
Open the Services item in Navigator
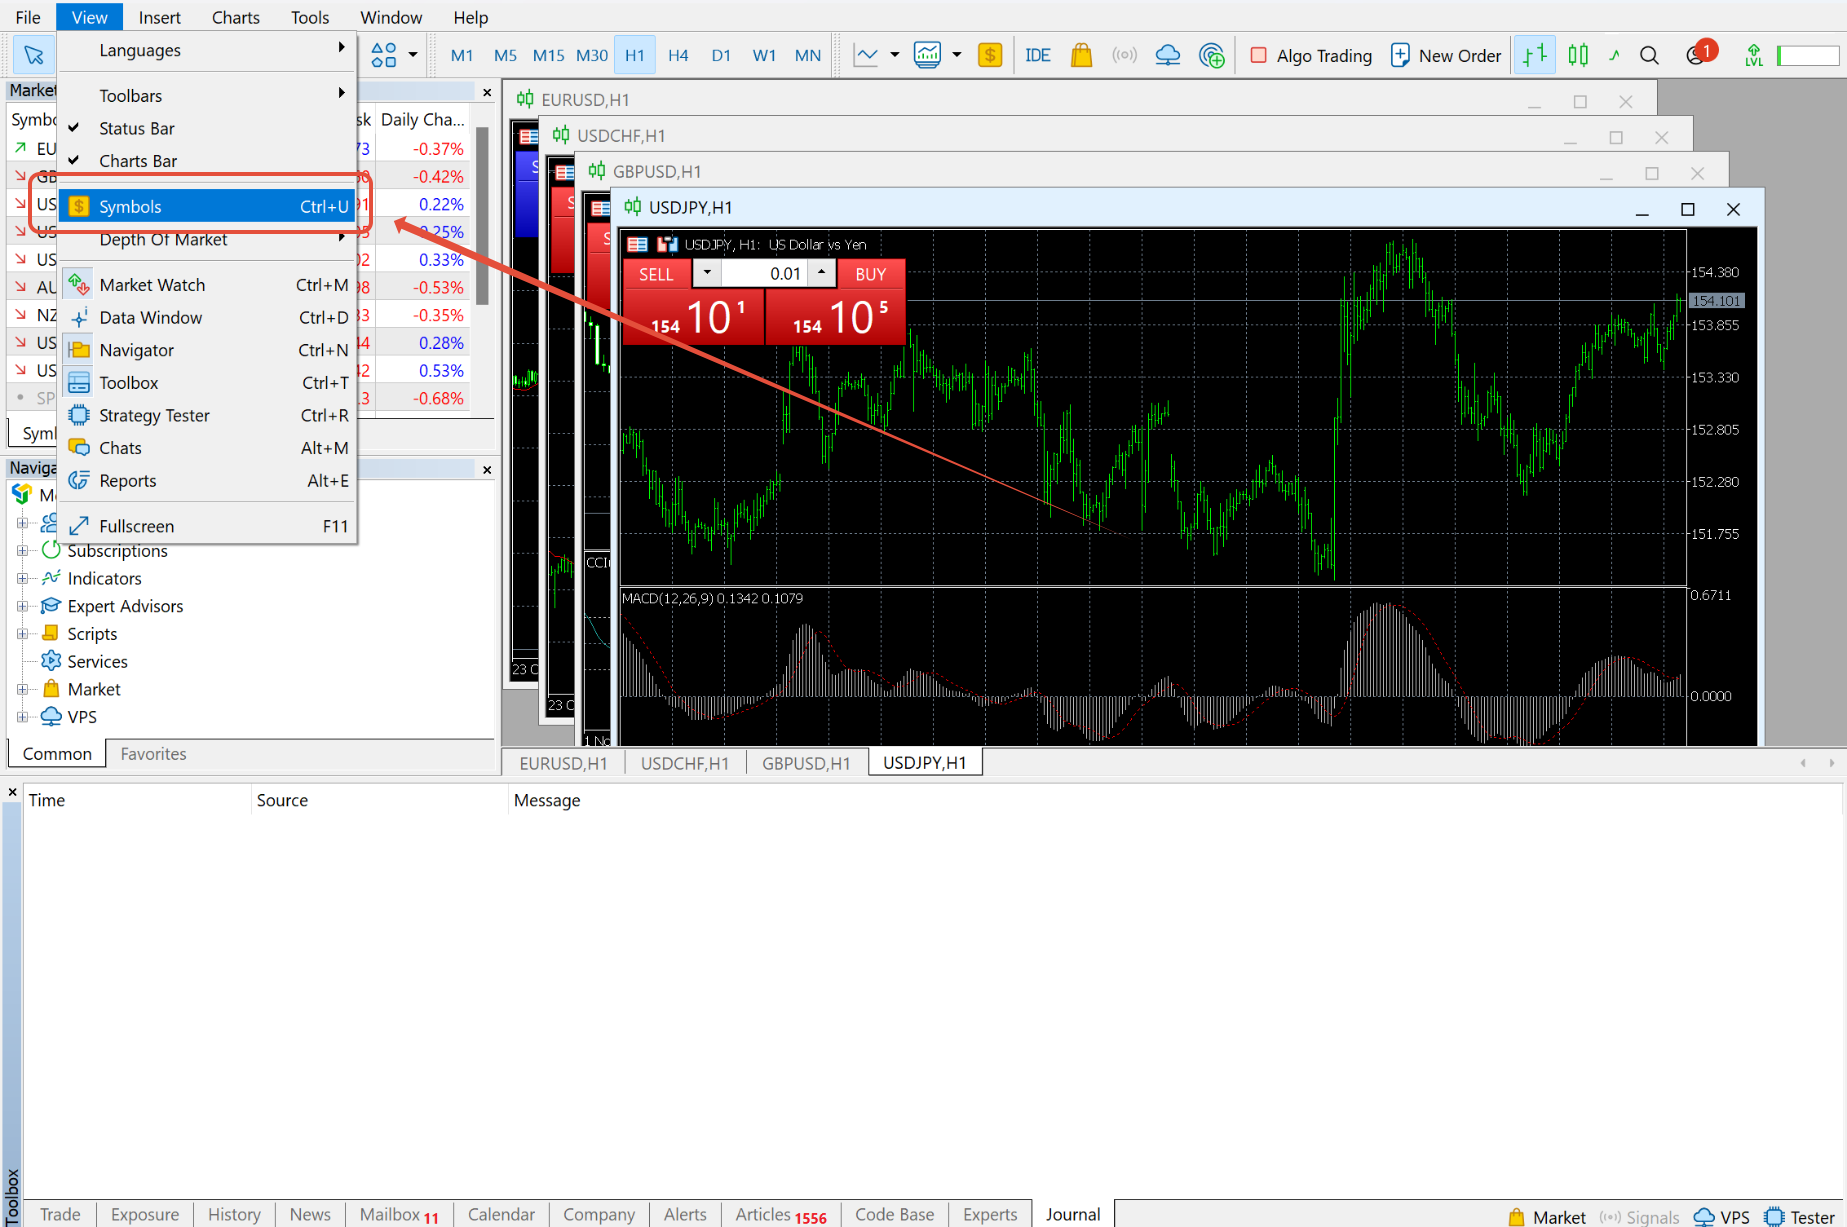[97, 662]
